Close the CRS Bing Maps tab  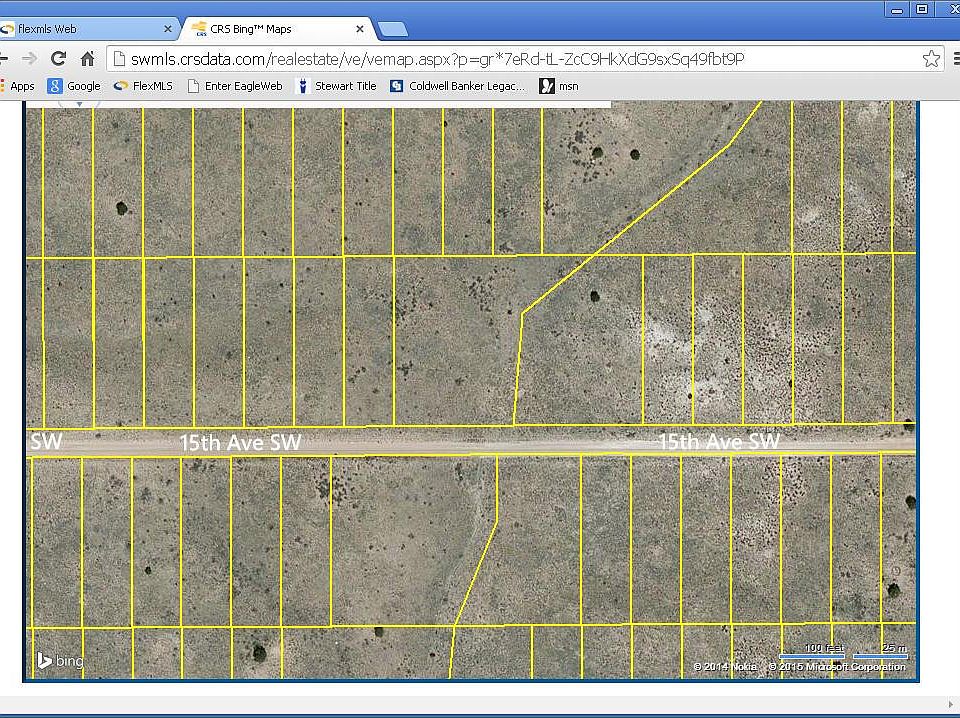click(361, 29)
